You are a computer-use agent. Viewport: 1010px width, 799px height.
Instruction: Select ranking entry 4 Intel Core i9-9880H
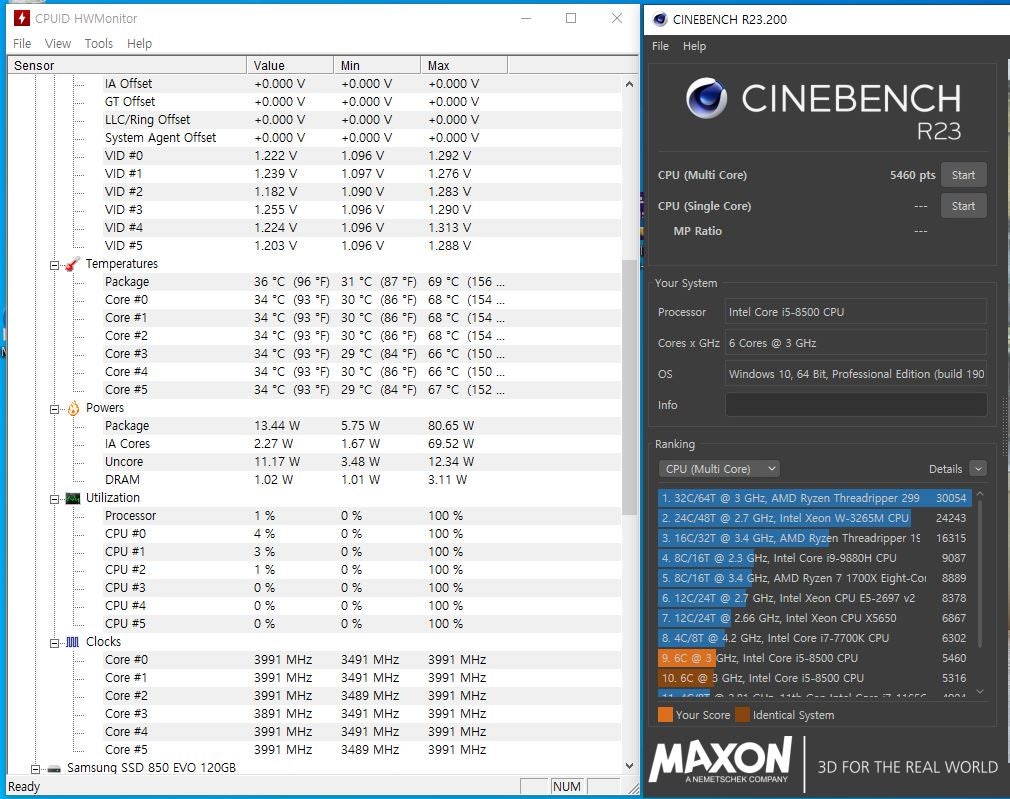click(814, 558)
